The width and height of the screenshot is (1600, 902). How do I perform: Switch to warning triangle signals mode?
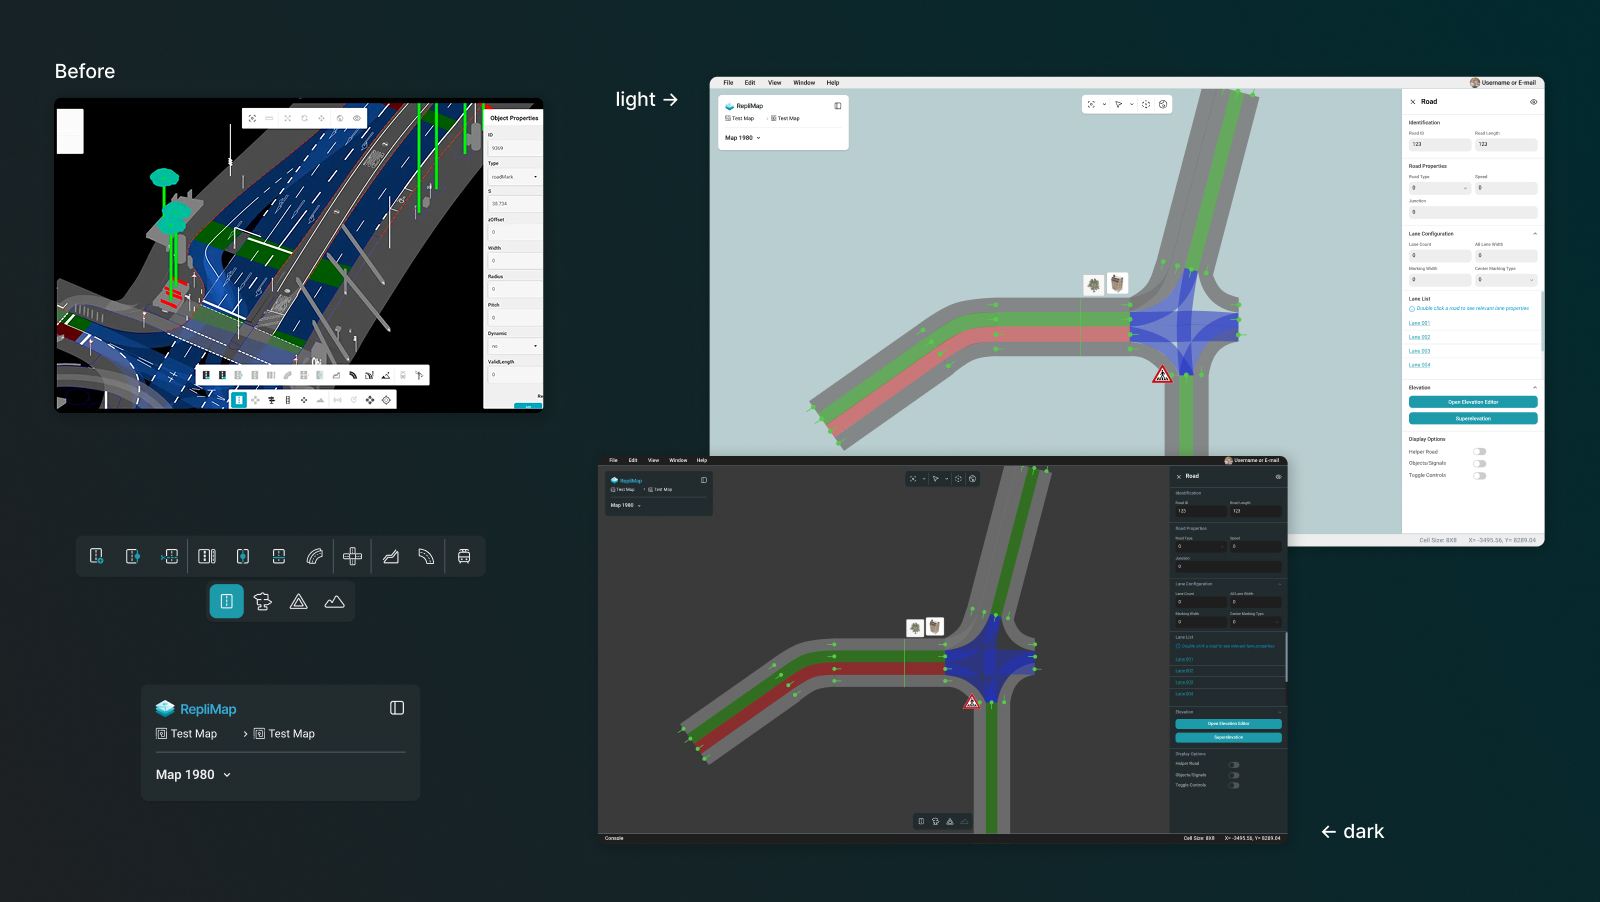pos(298,601)
